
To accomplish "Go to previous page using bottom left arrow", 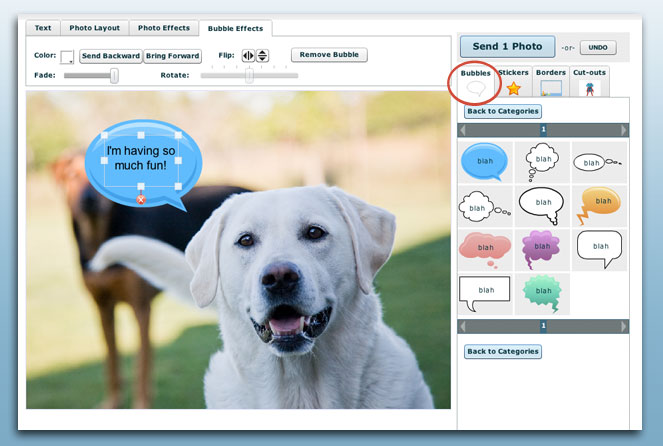I will point(463,326).
